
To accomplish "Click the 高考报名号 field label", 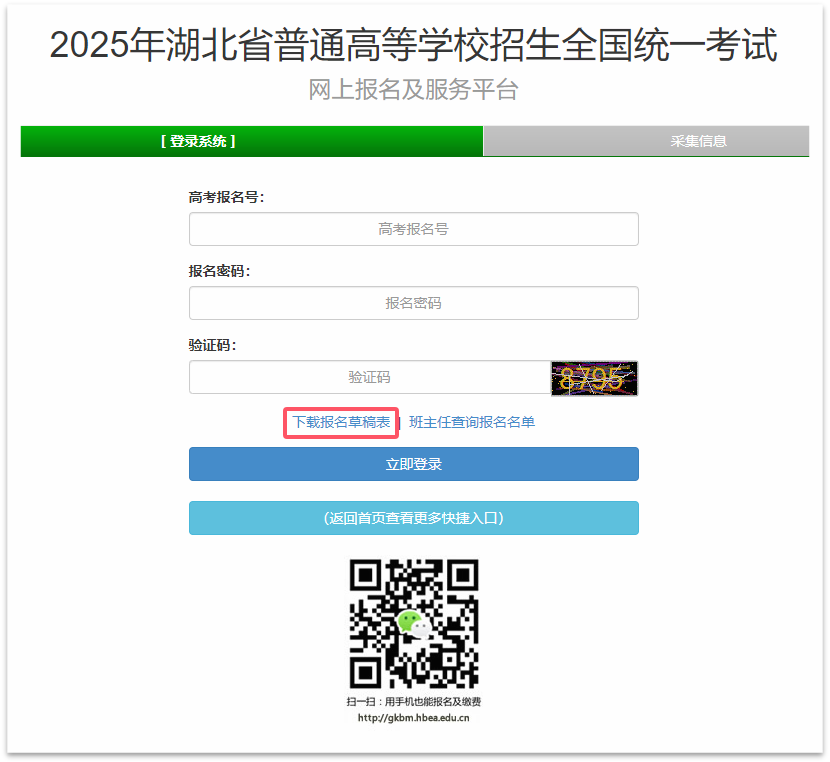I will pos(226,197).
